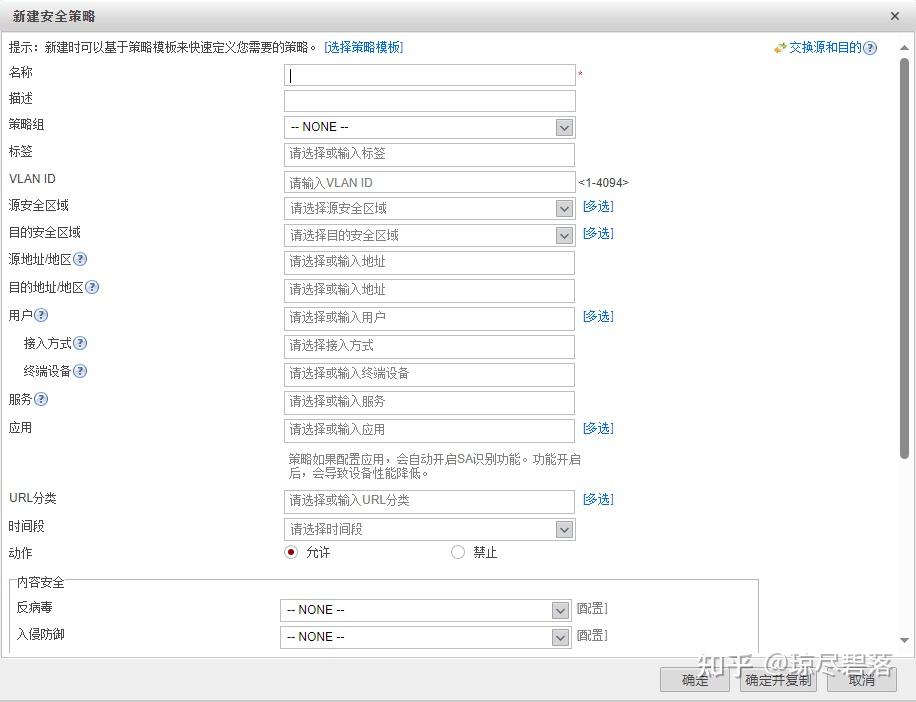Select the 允许 action radio button

291,552
